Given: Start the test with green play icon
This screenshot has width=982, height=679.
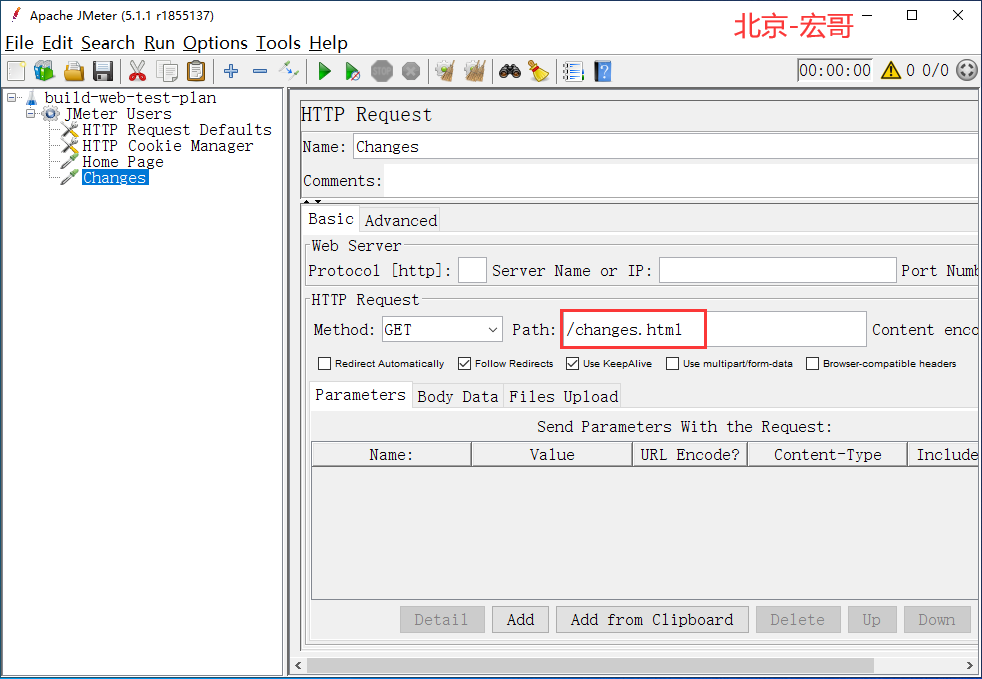Looking at the screenshot, I should (324, 71).
